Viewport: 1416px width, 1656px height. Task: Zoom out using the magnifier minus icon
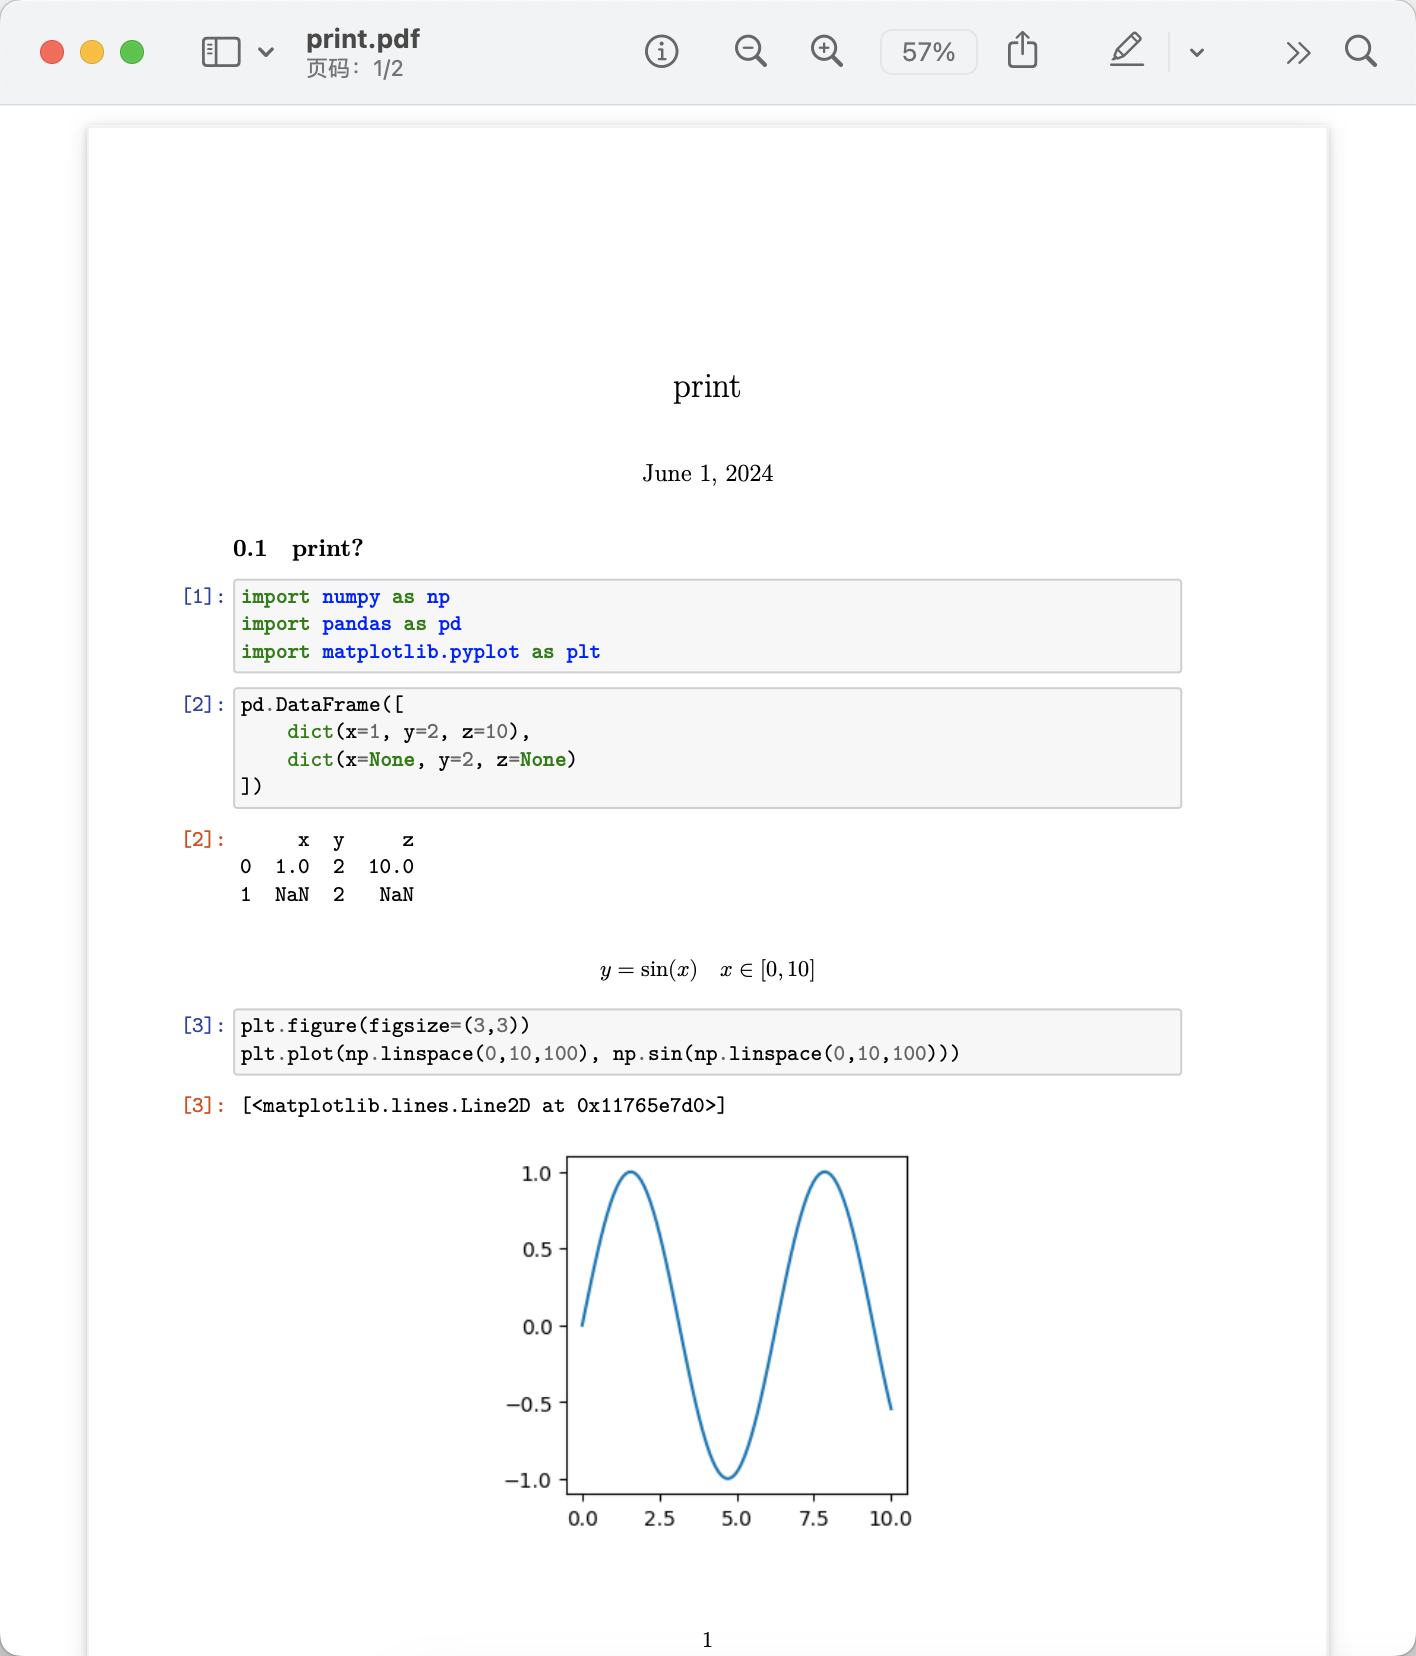(x=750, y=51)
